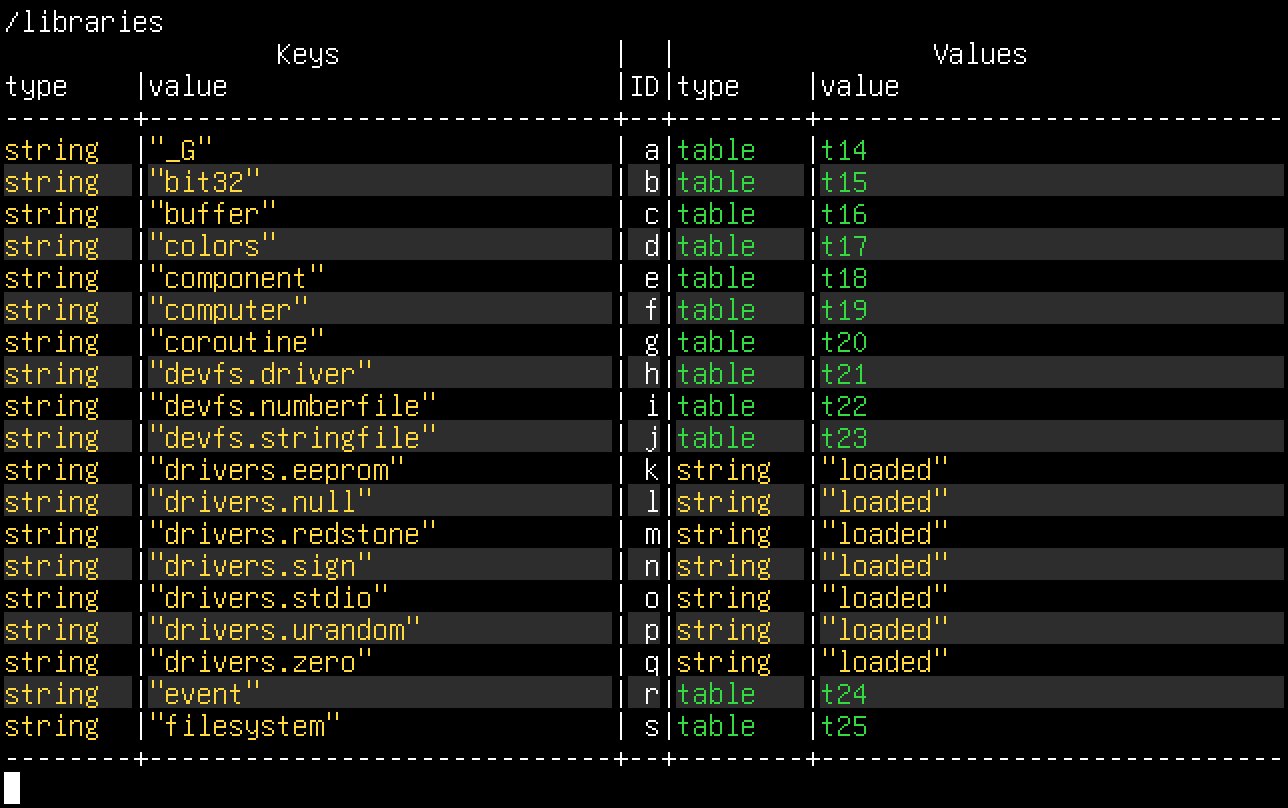Open table value t22
1288x808 pixels.
click(844, 406)
